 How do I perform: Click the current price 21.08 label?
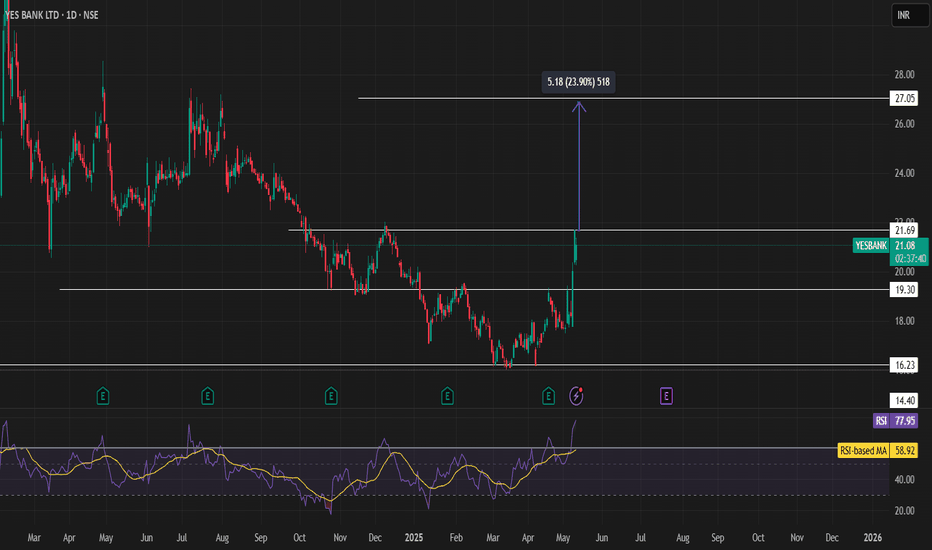click(905, 246)
